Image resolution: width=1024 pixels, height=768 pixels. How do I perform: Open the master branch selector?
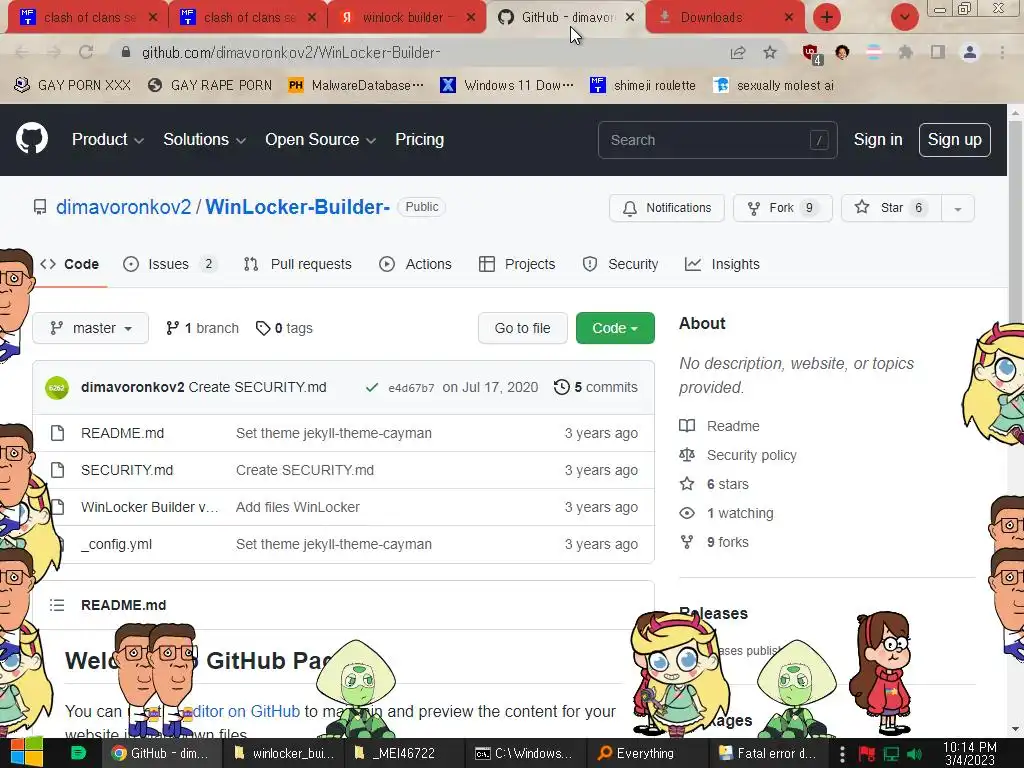91,328
